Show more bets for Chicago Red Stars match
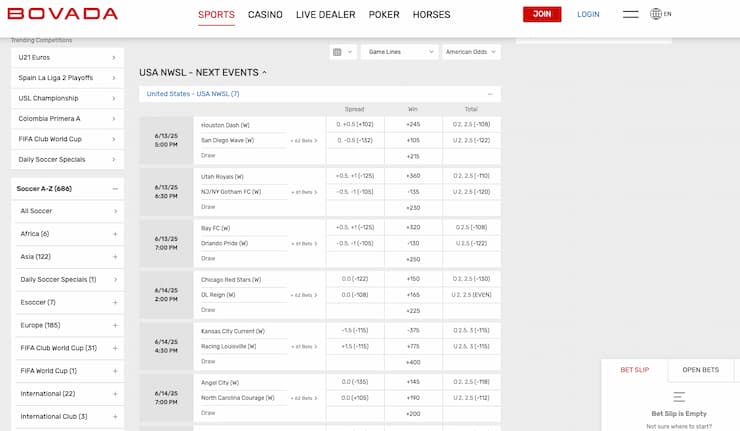Image resolution: width=740 pixels, height=431 pixels. (x=304, y=295)
